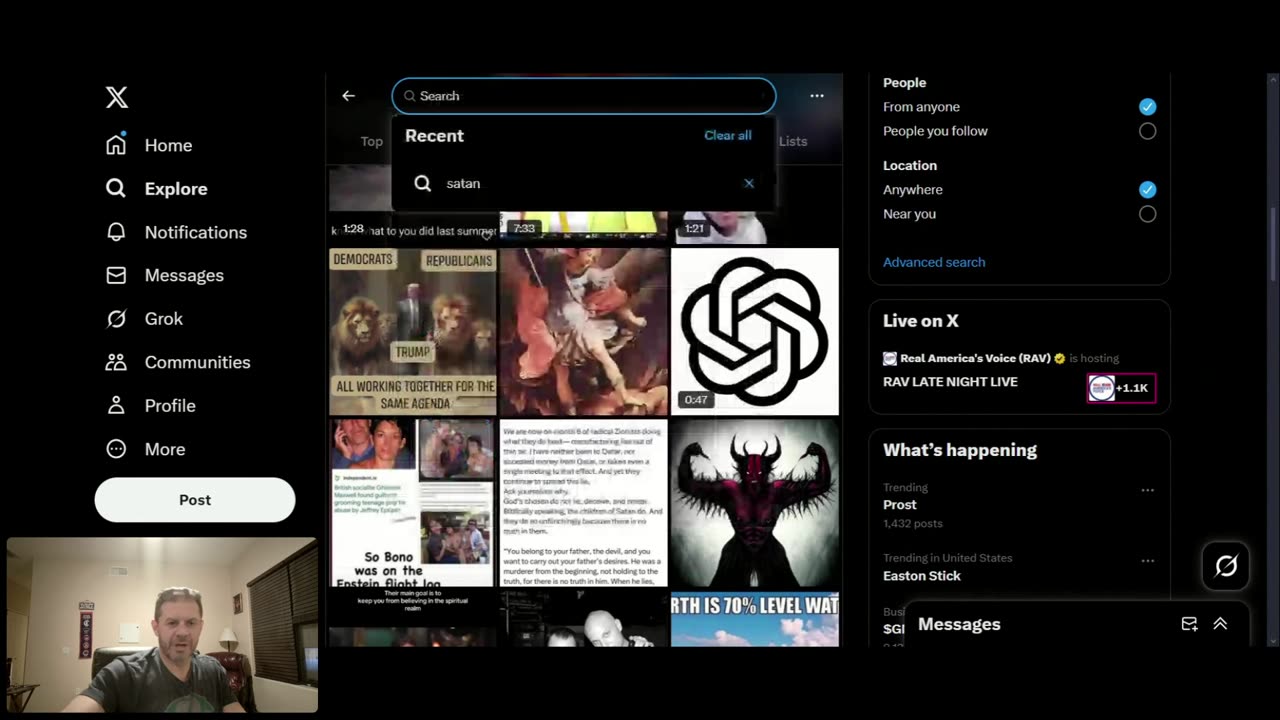Click the Notifications bell icon
Image resolution: width=1280 pixels, height=720 pixels.
116,232
